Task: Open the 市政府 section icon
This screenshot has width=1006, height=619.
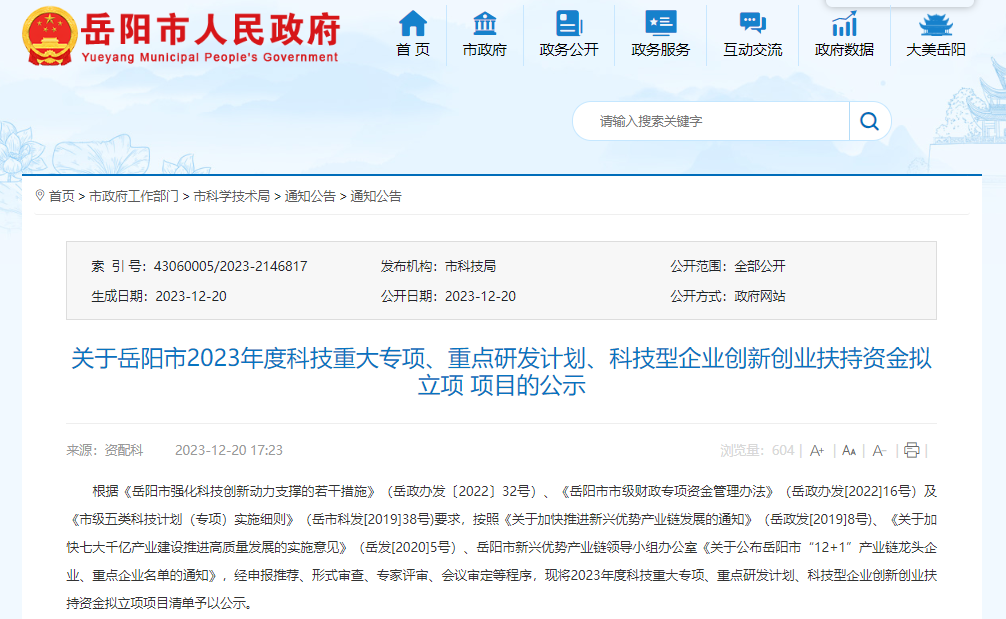Action: [484, 23]
